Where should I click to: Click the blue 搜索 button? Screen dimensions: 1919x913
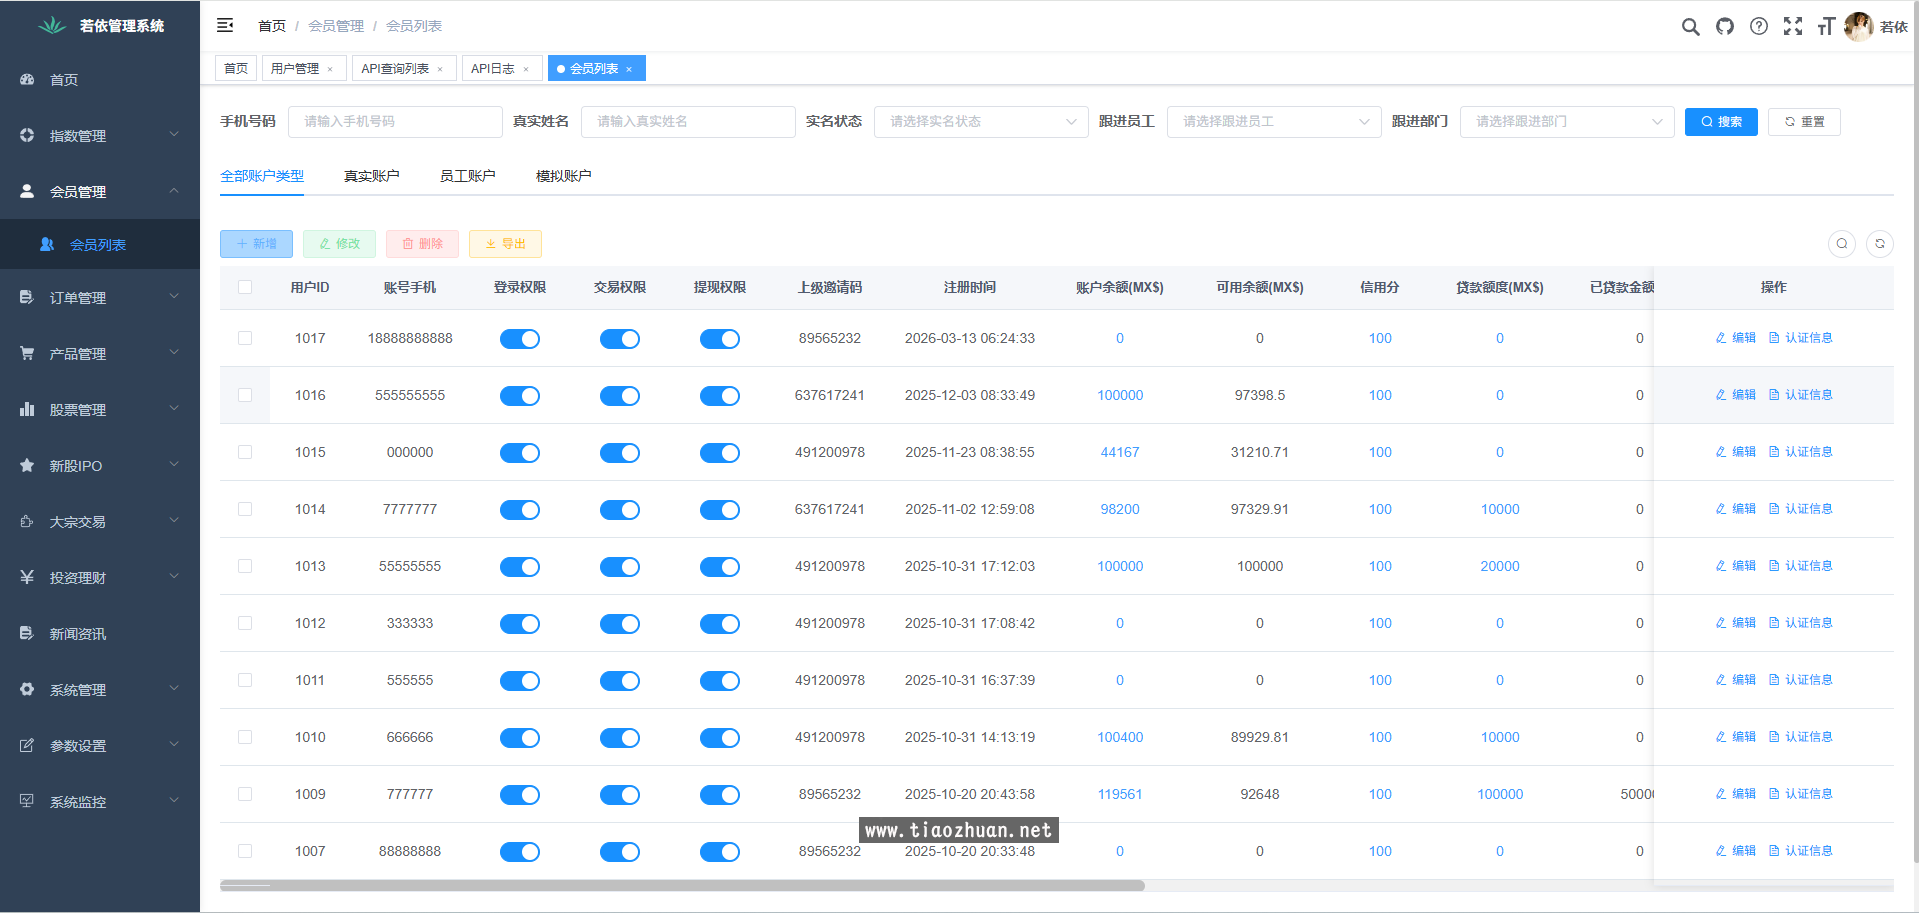coord(1720,122)
